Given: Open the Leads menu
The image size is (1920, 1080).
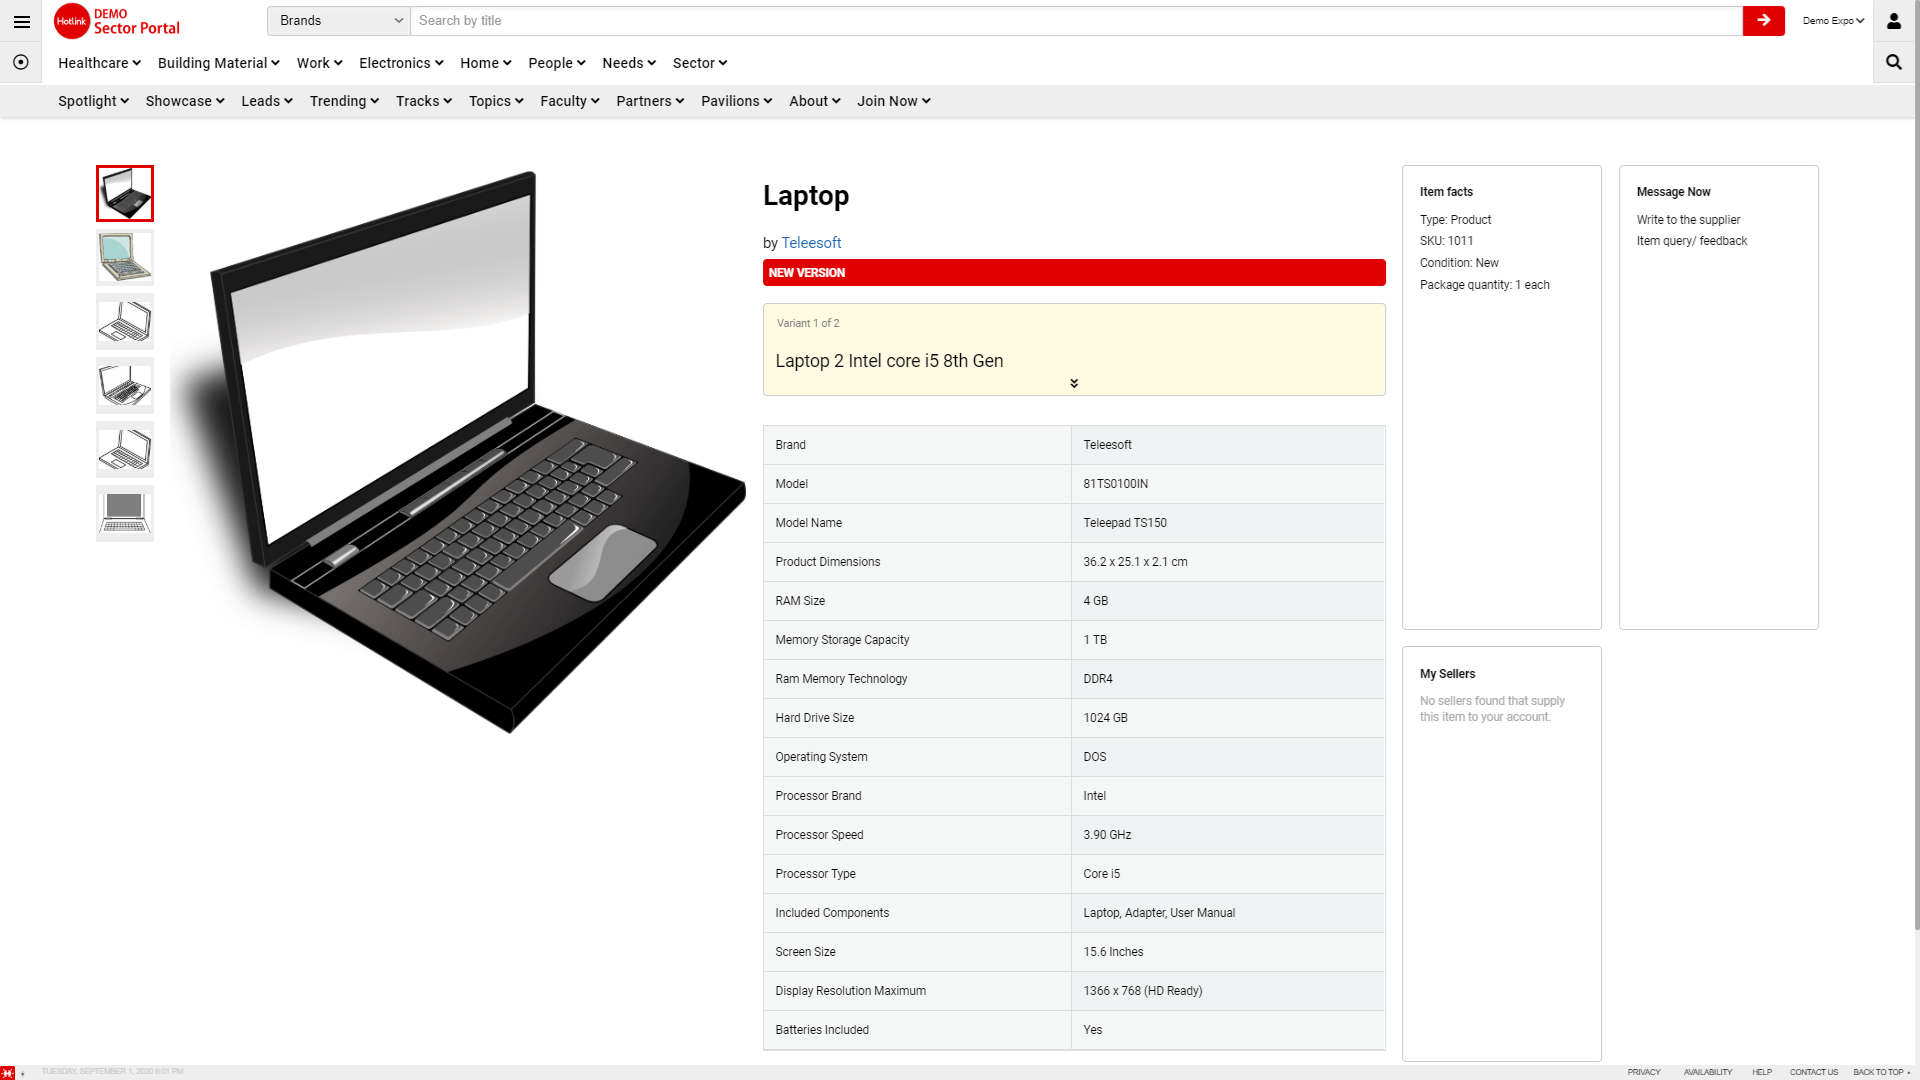Looking at the screenshot, I should coord(267,101).
